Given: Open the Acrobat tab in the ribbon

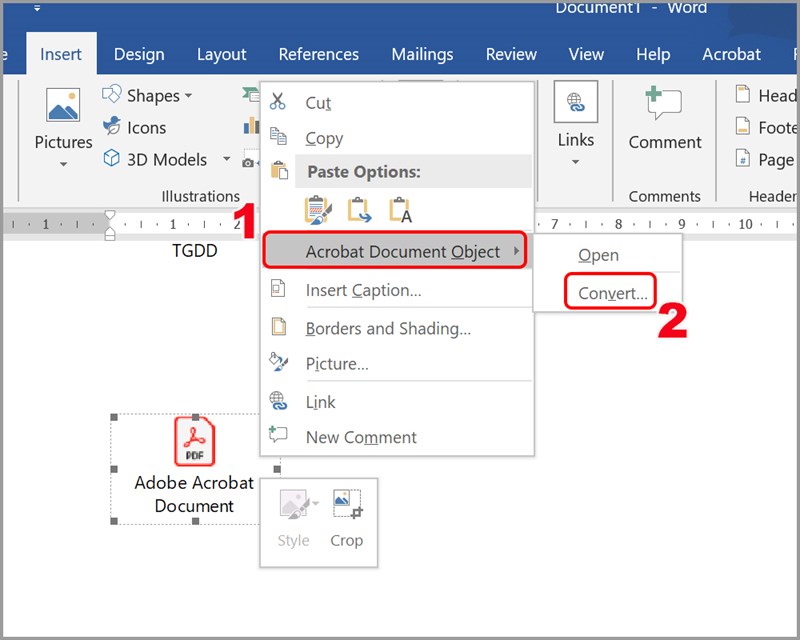Looking at the screenshot, I should [x=731, y=54].
